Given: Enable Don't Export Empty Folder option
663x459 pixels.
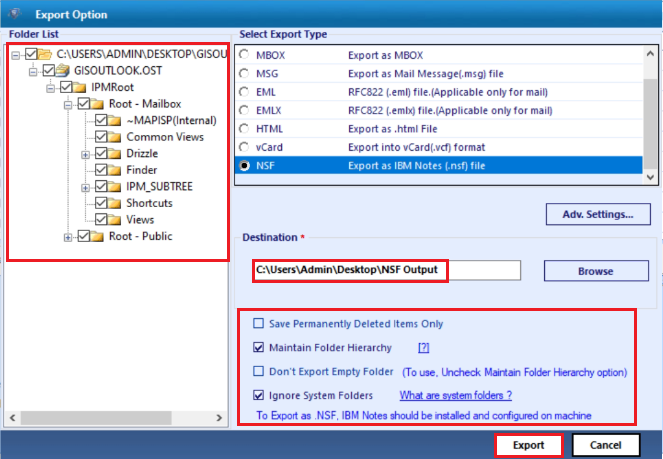Looking at the screenshot, I should (258, 371).
